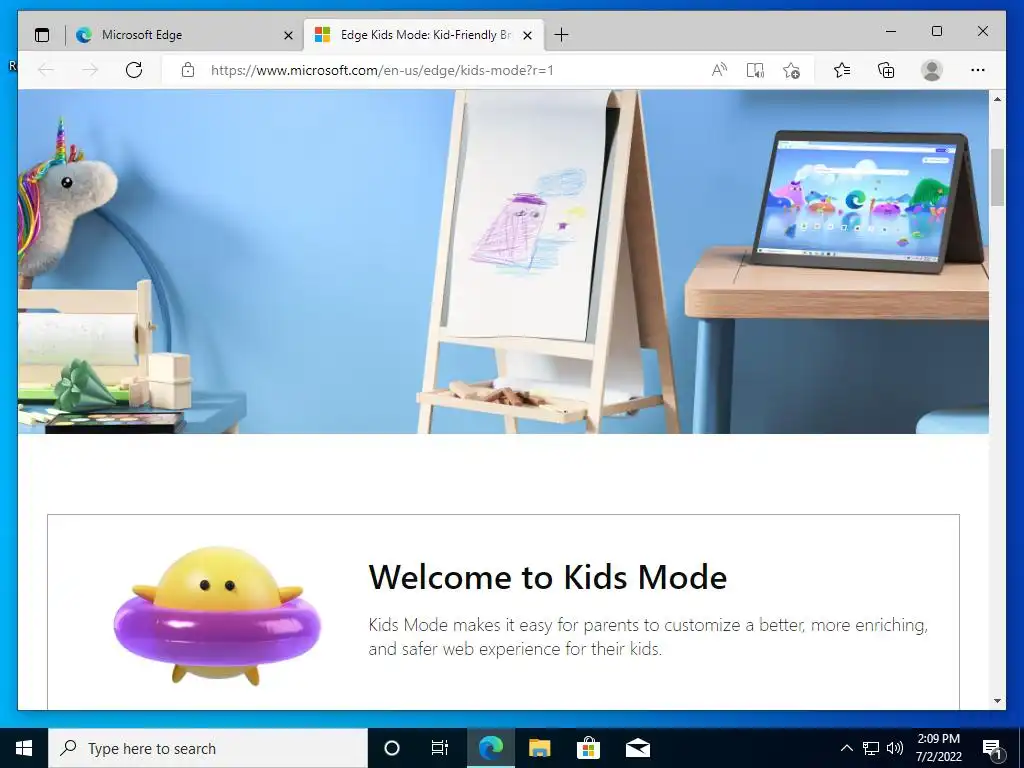Image resolution: width=1024 pixels, height=768 pixels.
Task: Add this page to favorites
Action: coord(791,70)
